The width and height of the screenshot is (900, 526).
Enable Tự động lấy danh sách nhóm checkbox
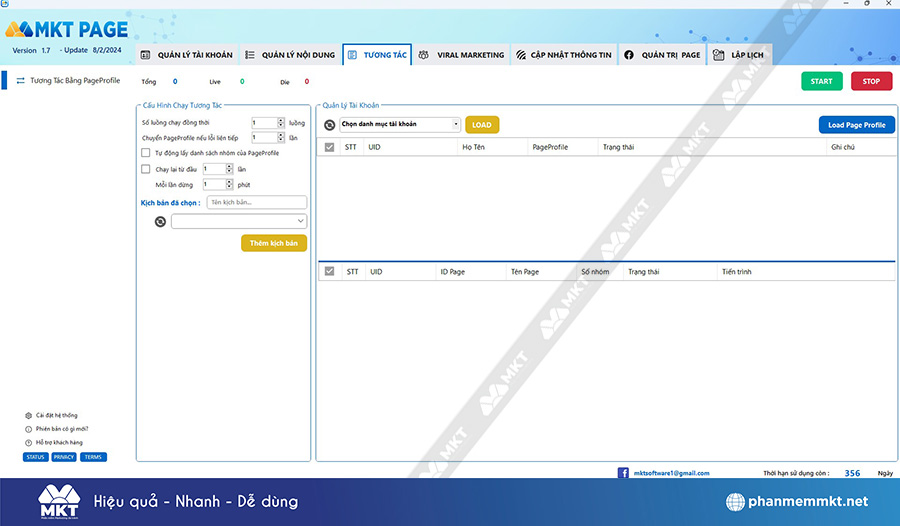146,153
